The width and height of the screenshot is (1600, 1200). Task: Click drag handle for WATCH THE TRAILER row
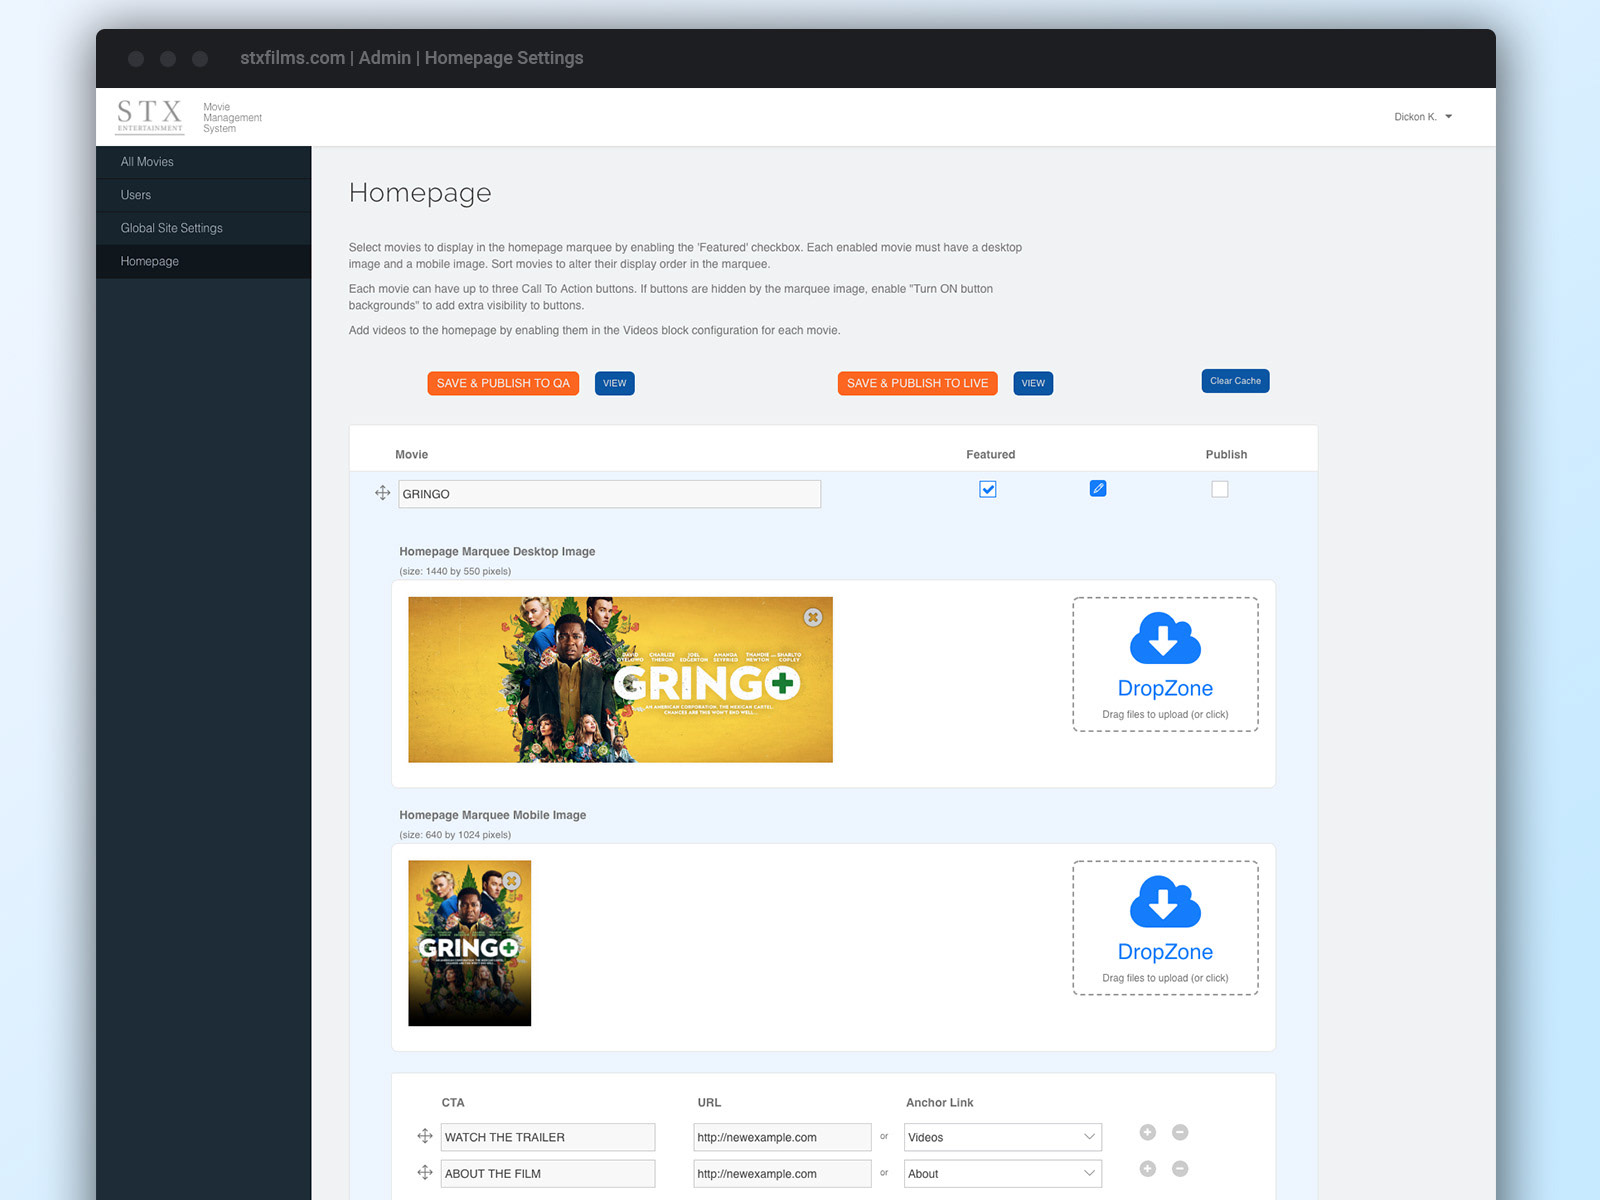point(425,1136)
